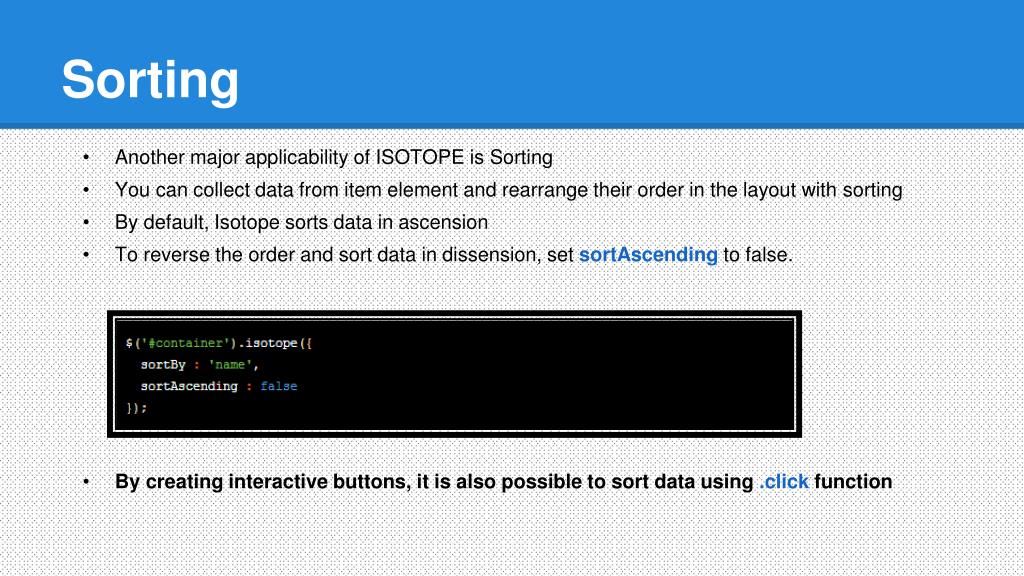Click the sortAscending key inside code block

189,386
